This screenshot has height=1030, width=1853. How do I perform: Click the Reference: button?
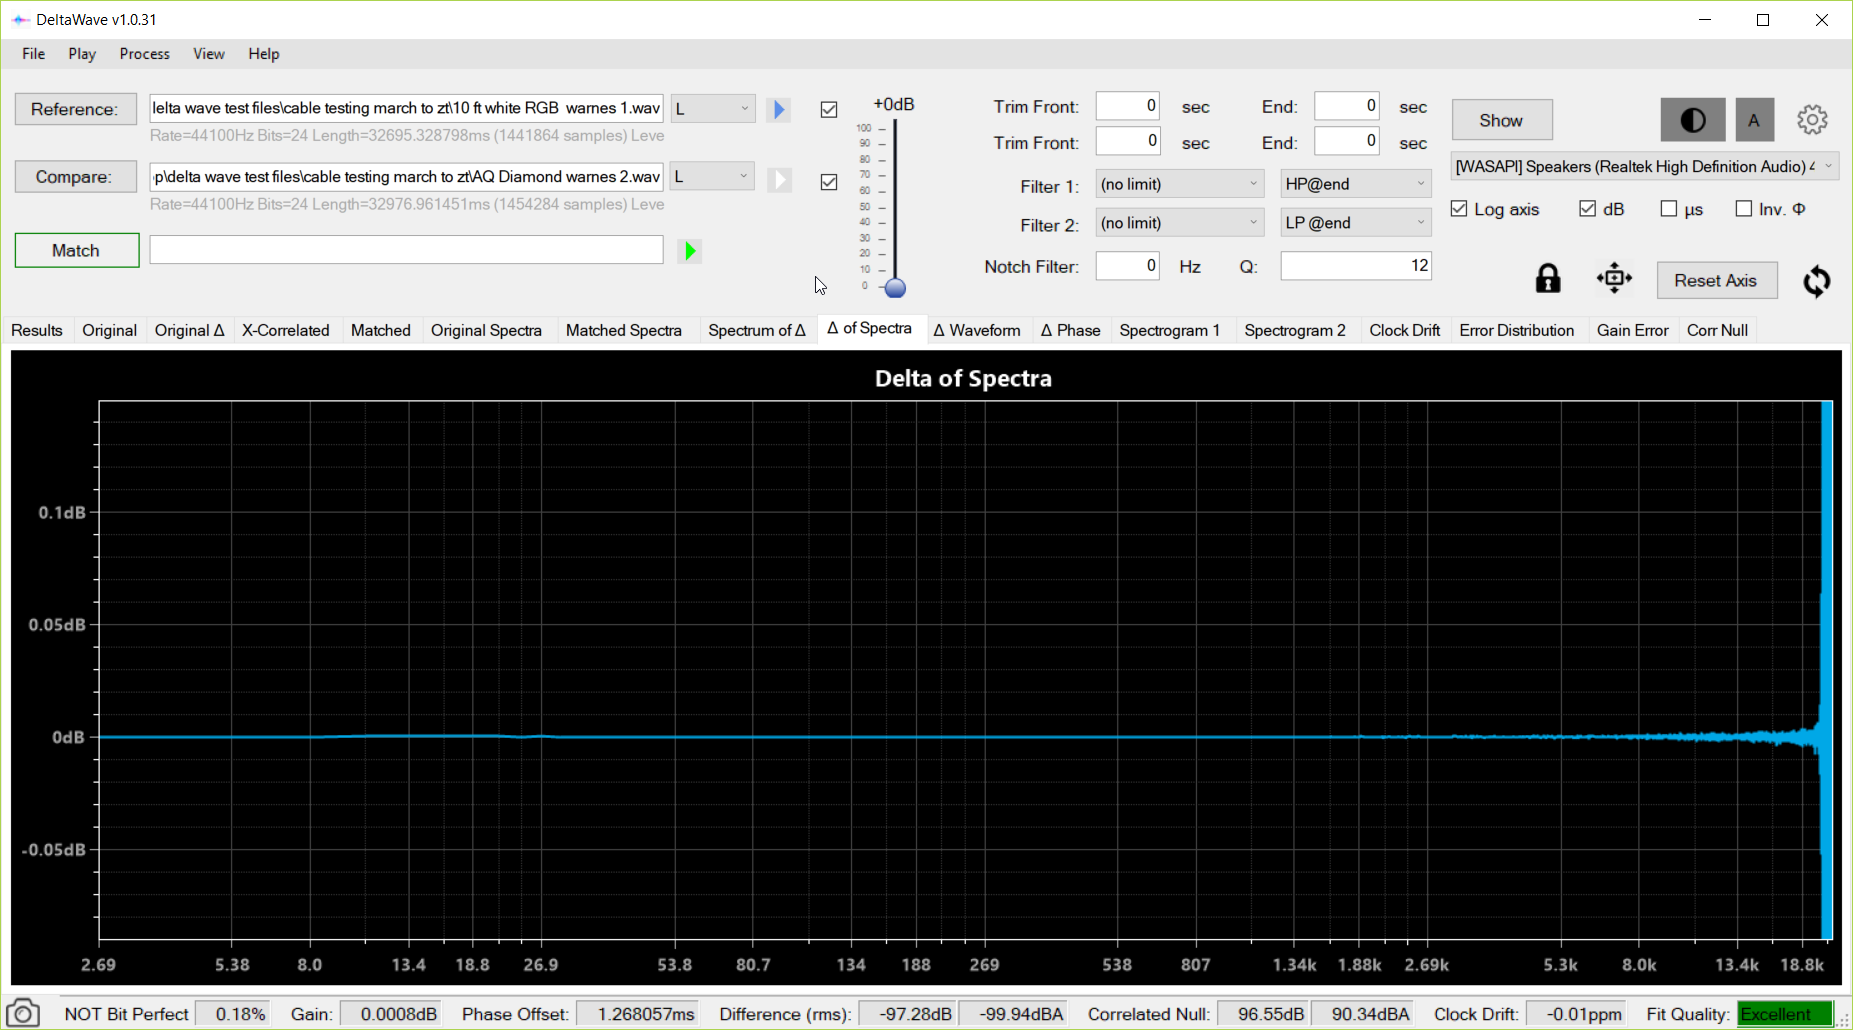click(x=76, y=109)
